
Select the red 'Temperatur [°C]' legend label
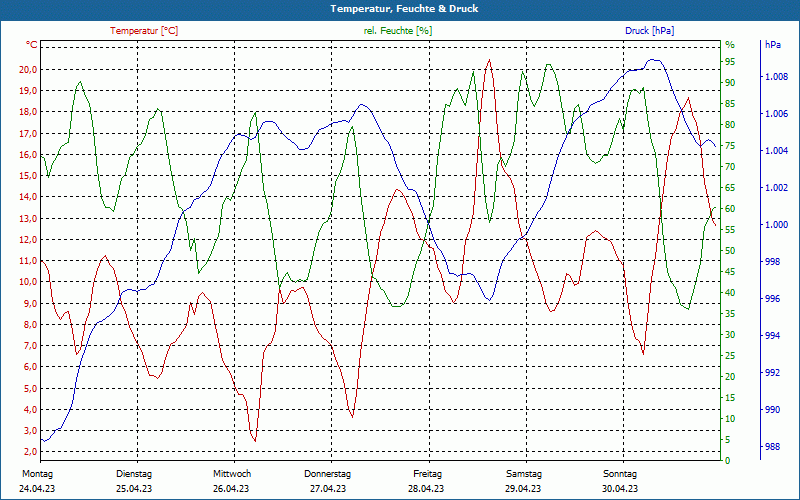click(144, 31)
